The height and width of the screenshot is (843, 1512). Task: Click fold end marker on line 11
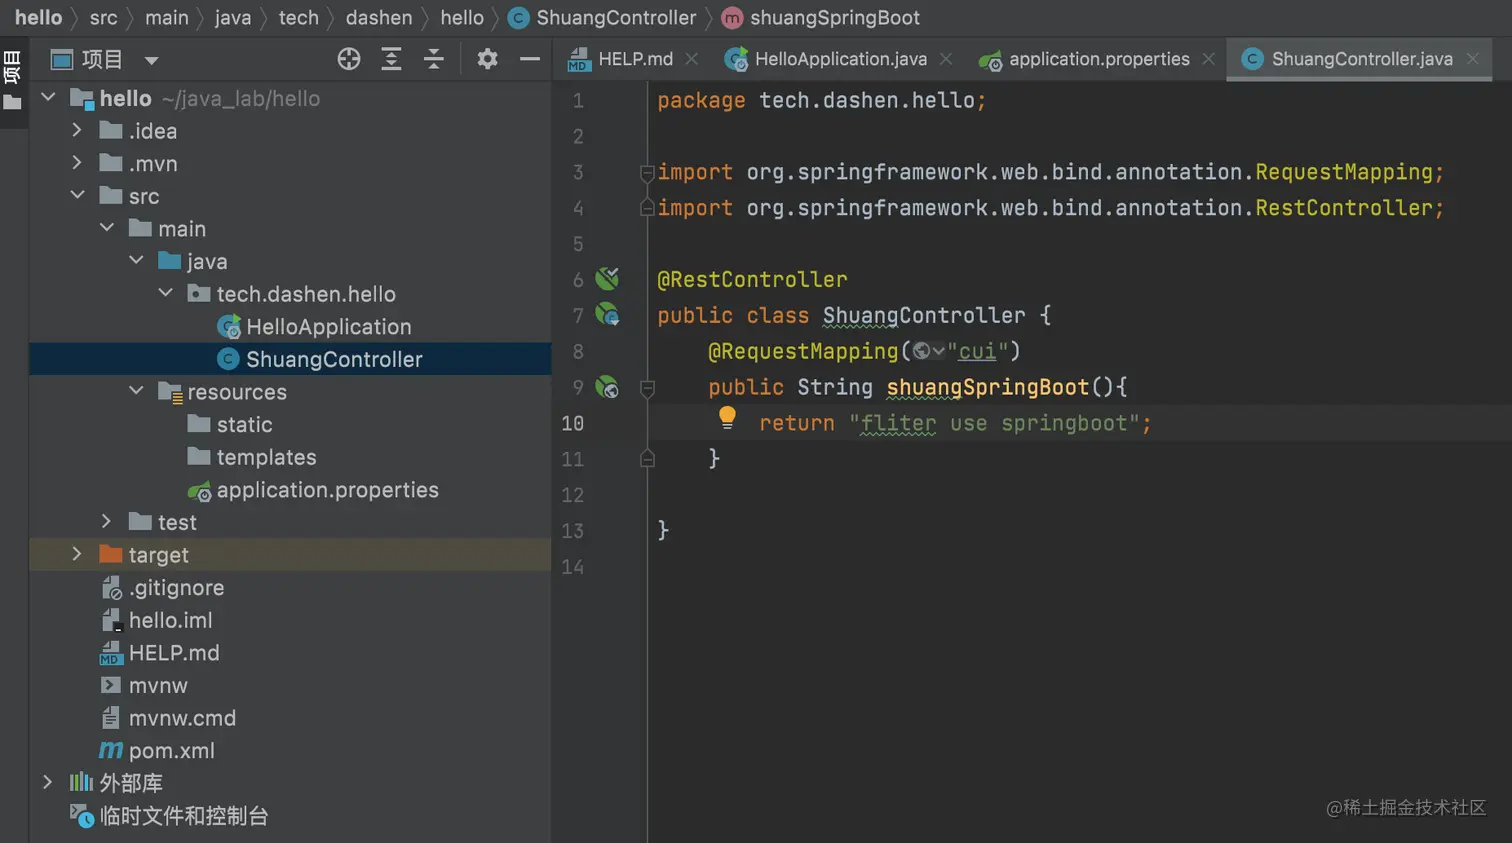(x=647, y=458)
